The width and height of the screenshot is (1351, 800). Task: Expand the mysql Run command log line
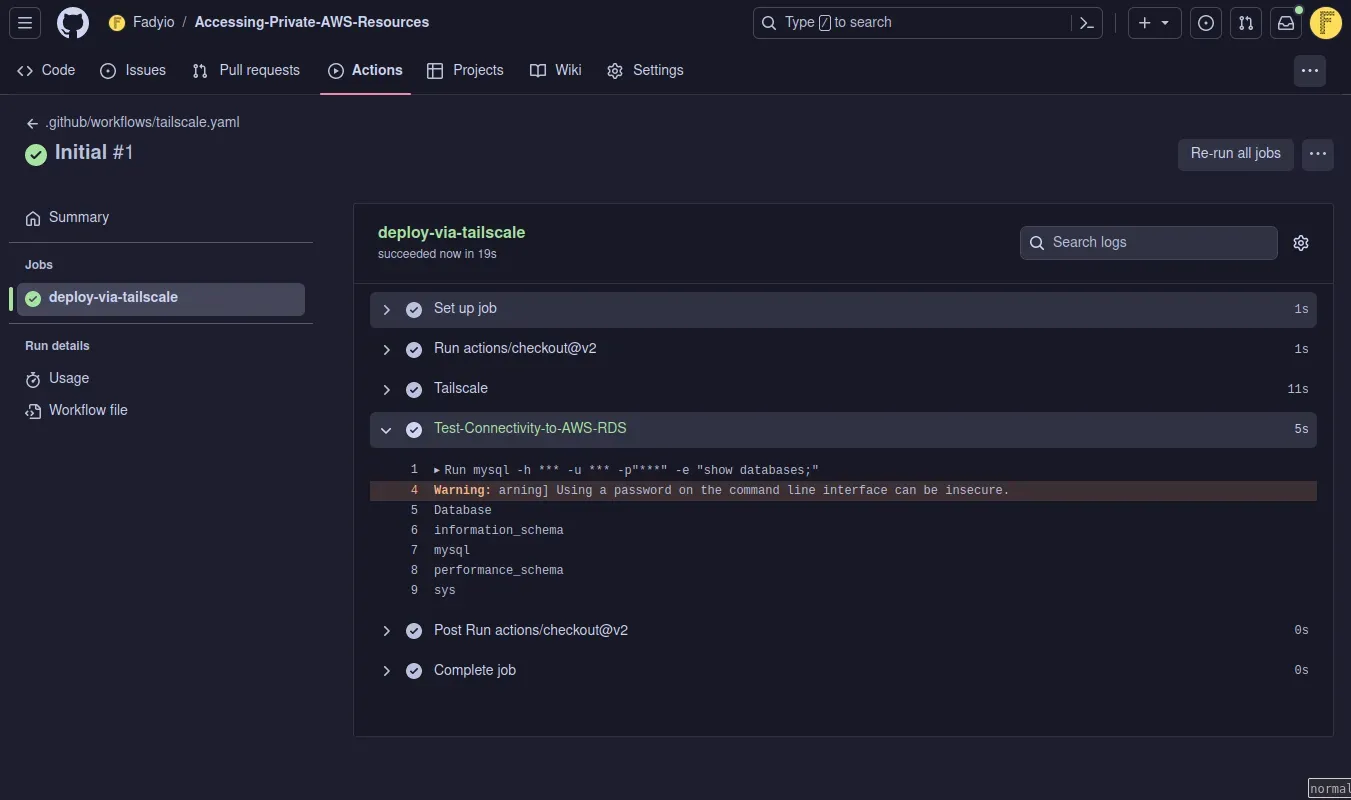[437, 470]
